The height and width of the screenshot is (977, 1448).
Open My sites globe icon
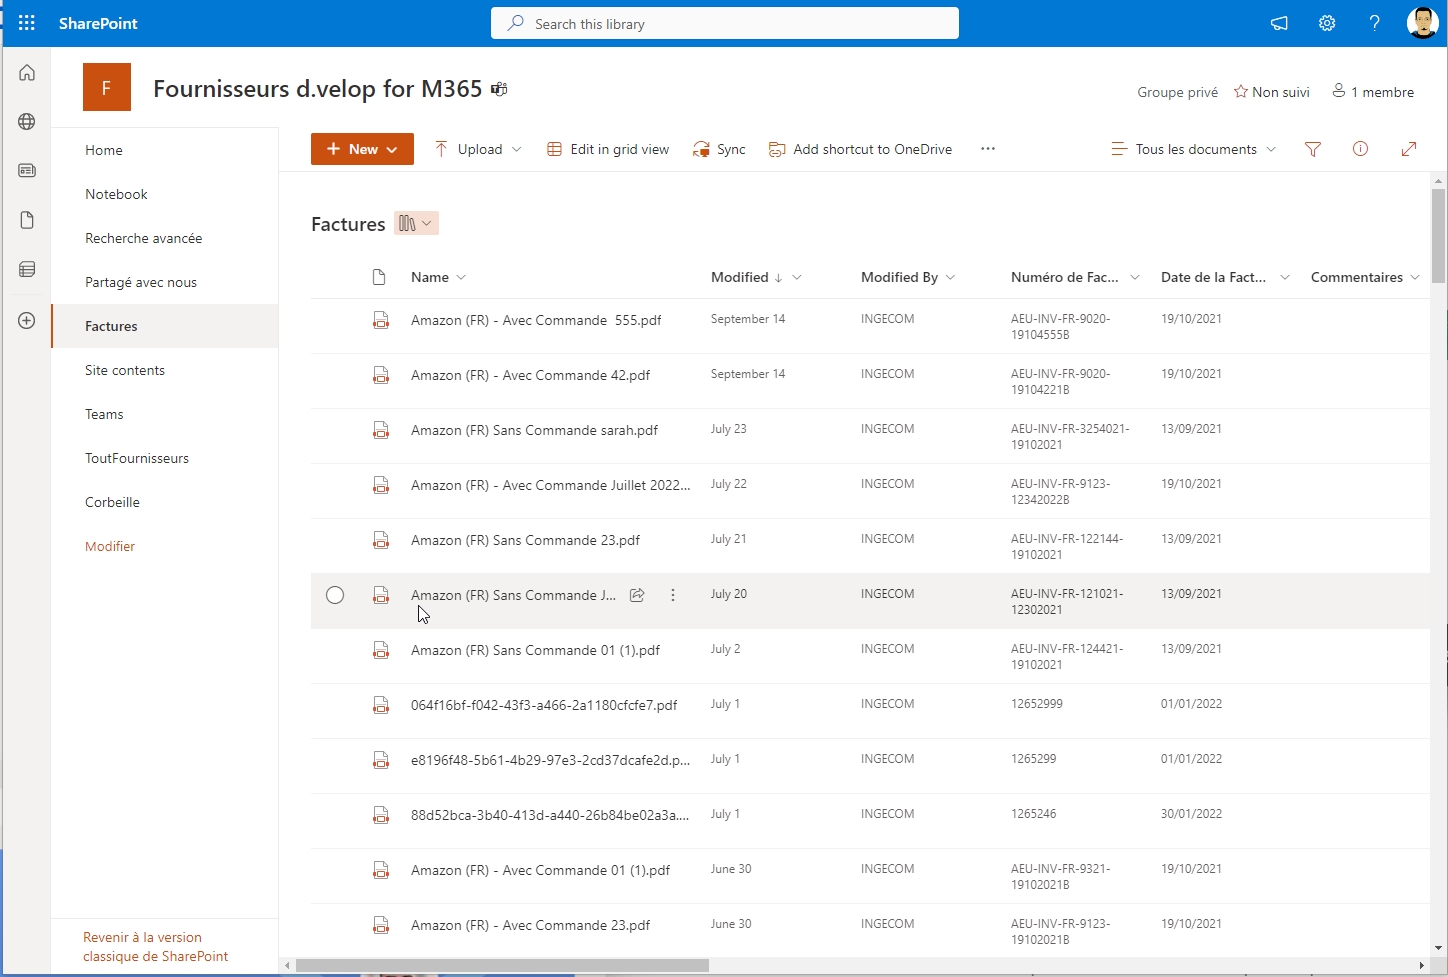[x=27, y=122]
